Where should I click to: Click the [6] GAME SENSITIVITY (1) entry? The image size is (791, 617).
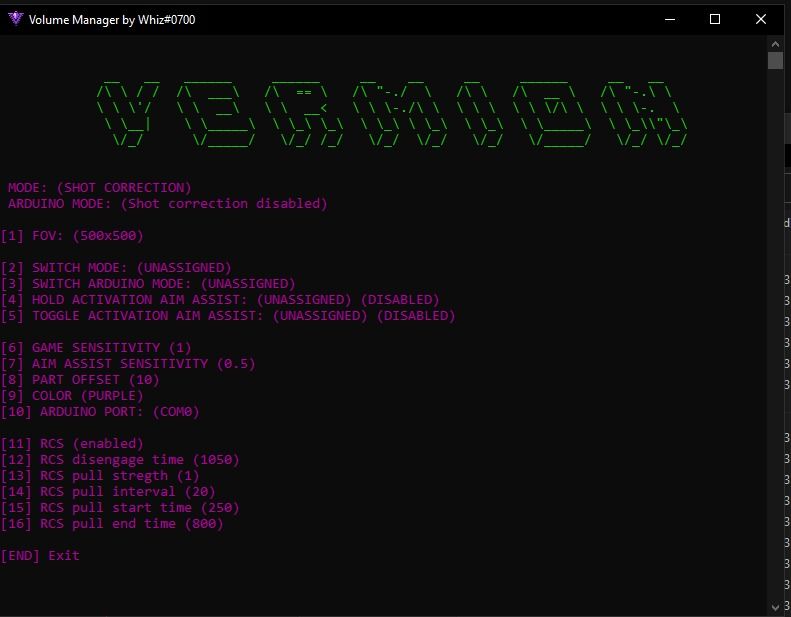[96, 348]
